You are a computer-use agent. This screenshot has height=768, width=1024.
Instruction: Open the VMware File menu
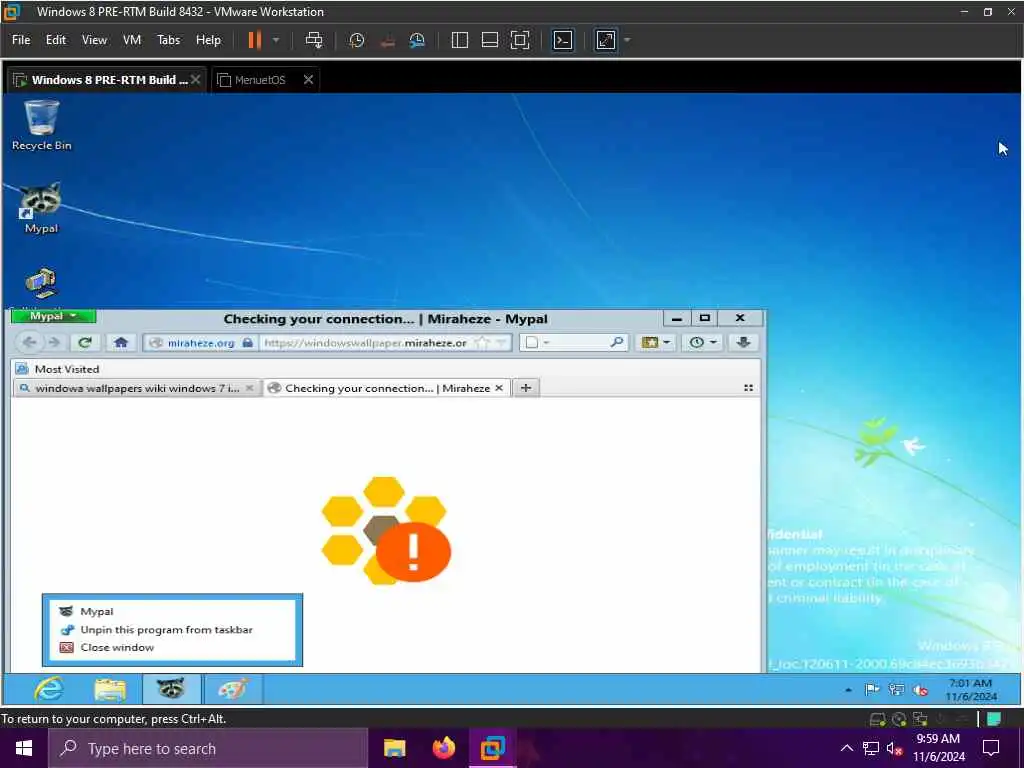[x=21, y=40]
